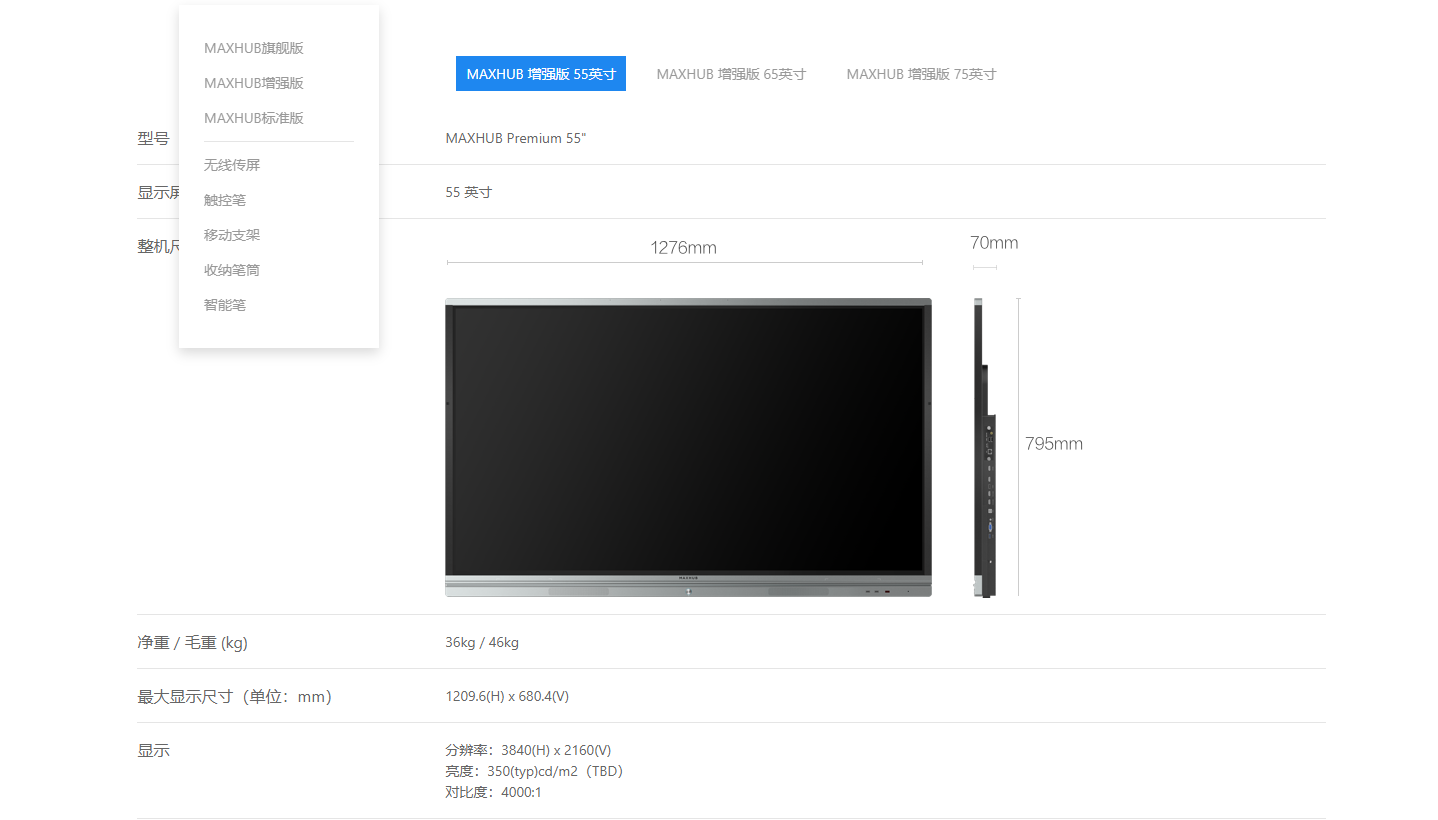Click the 36kg / 46kg weight value
The image size is (1438, 820).
pos(482,642)
